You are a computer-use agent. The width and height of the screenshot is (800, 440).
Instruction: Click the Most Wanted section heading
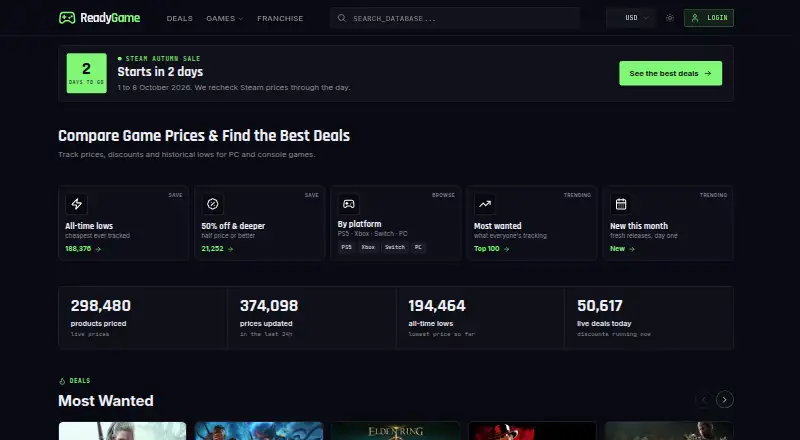pyautogui.click(x=106, y=401)
